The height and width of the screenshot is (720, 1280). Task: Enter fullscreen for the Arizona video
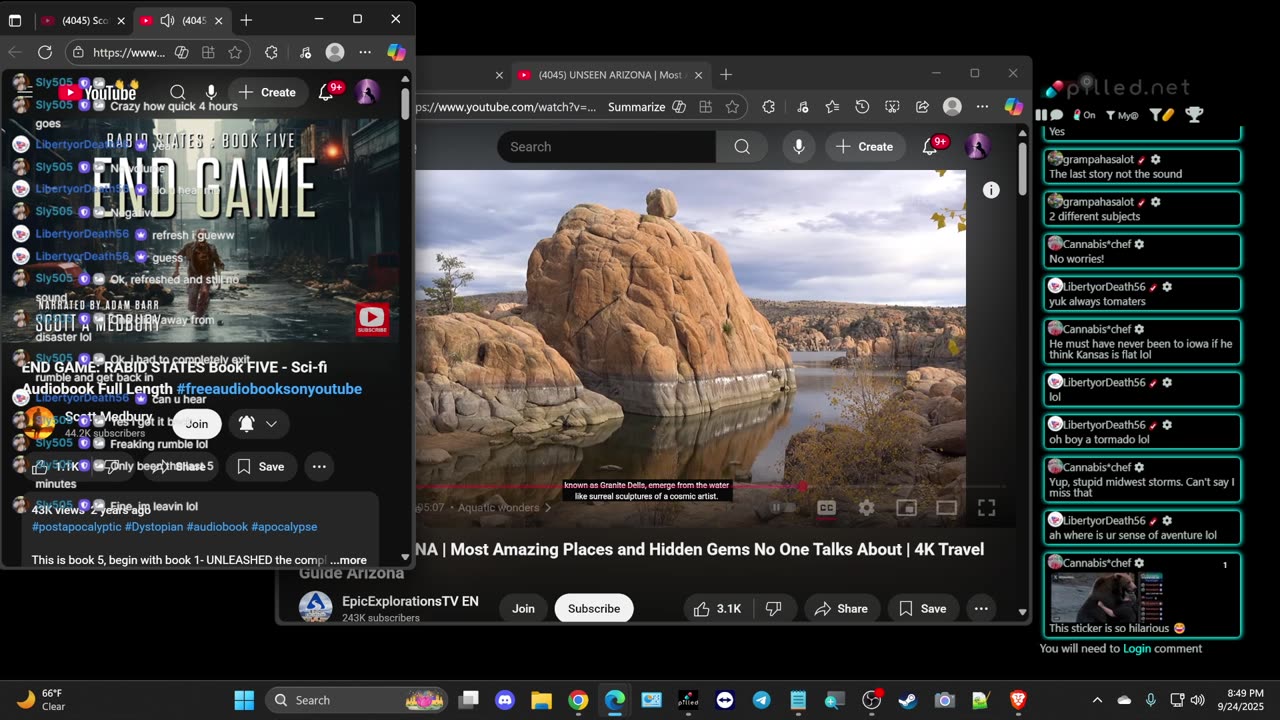tap(986, 508)
